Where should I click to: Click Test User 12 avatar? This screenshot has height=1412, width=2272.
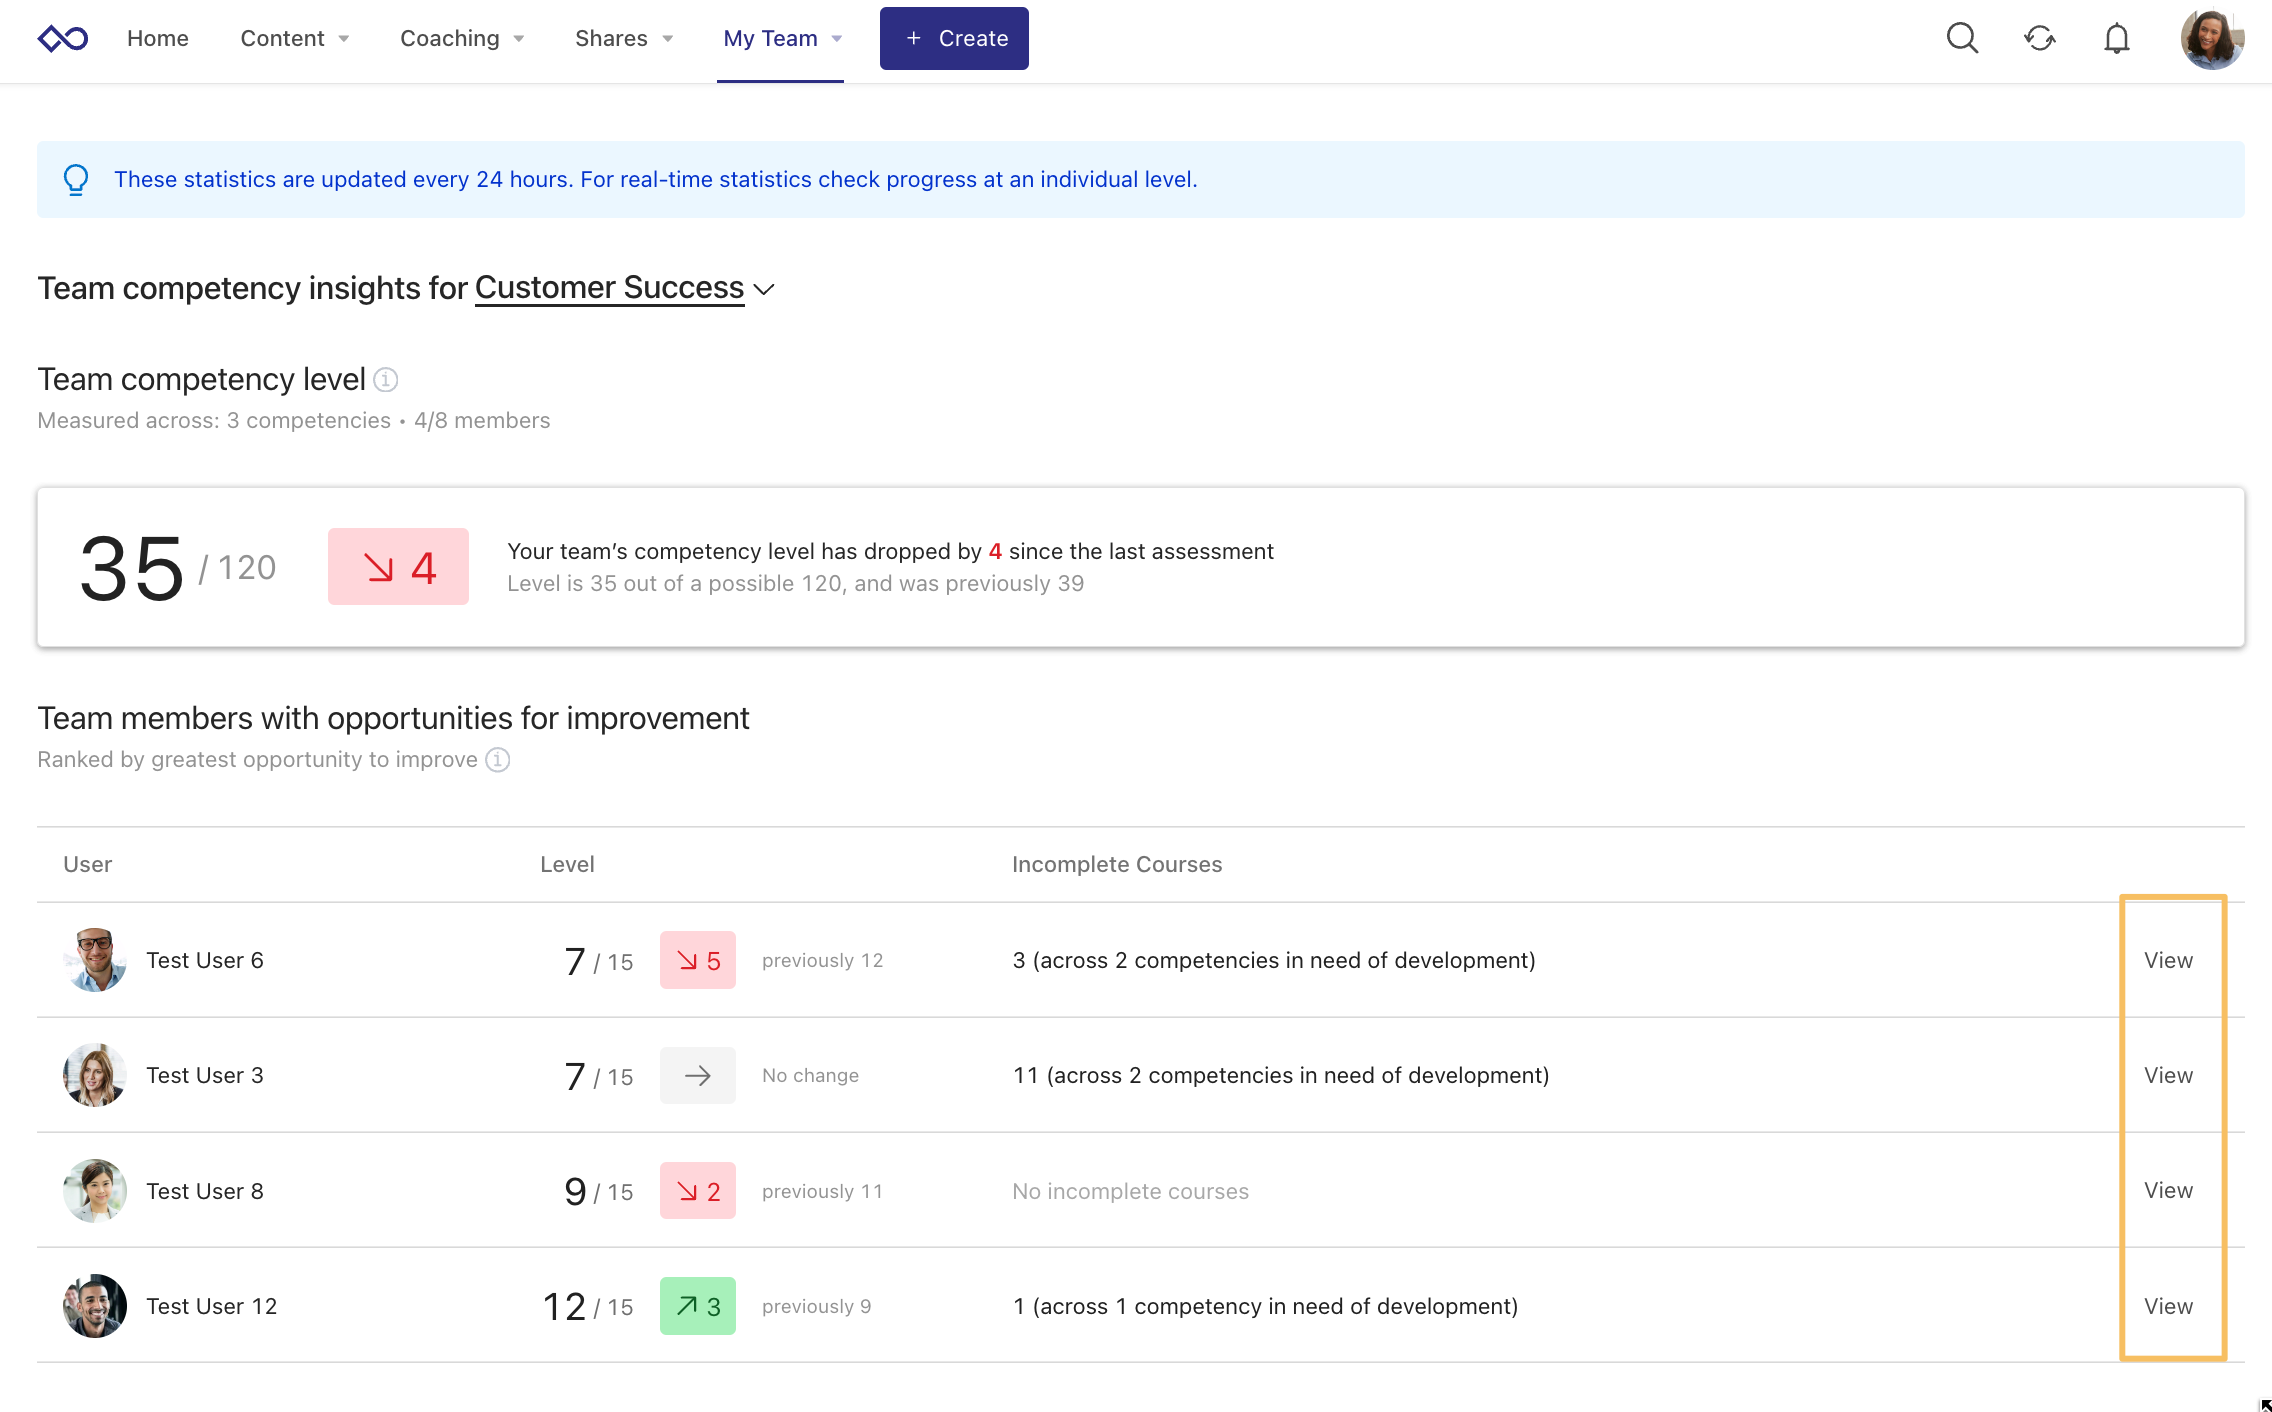[x=95, y=1306]
